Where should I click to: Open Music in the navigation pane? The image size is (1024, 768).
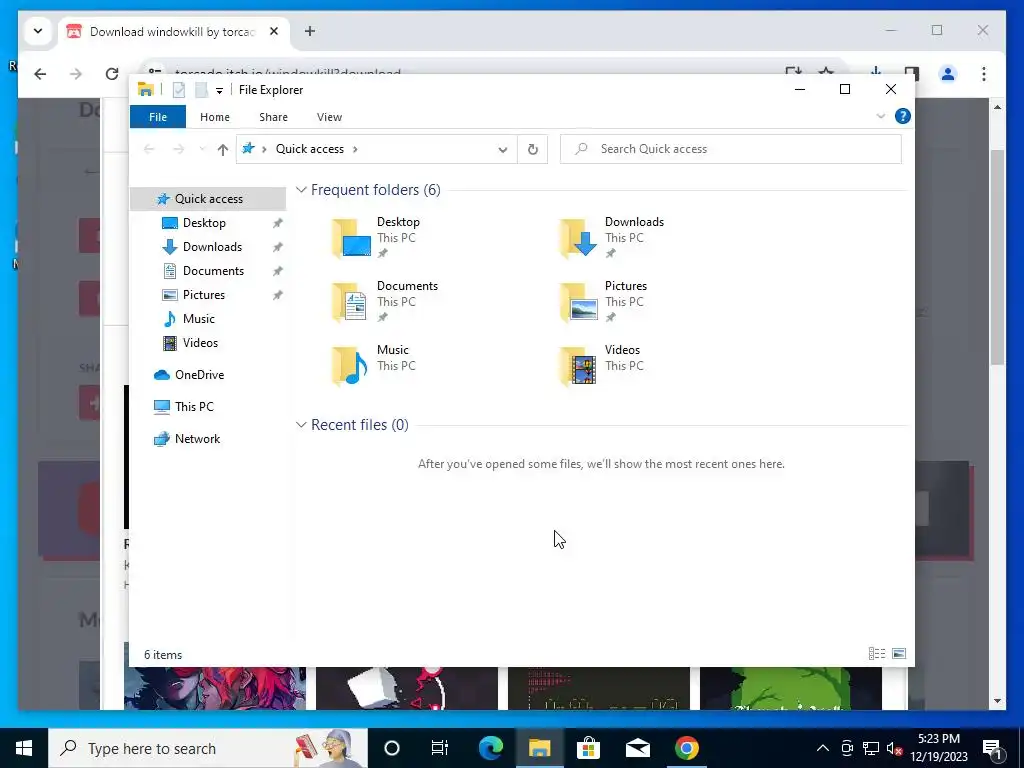point(198,319)
